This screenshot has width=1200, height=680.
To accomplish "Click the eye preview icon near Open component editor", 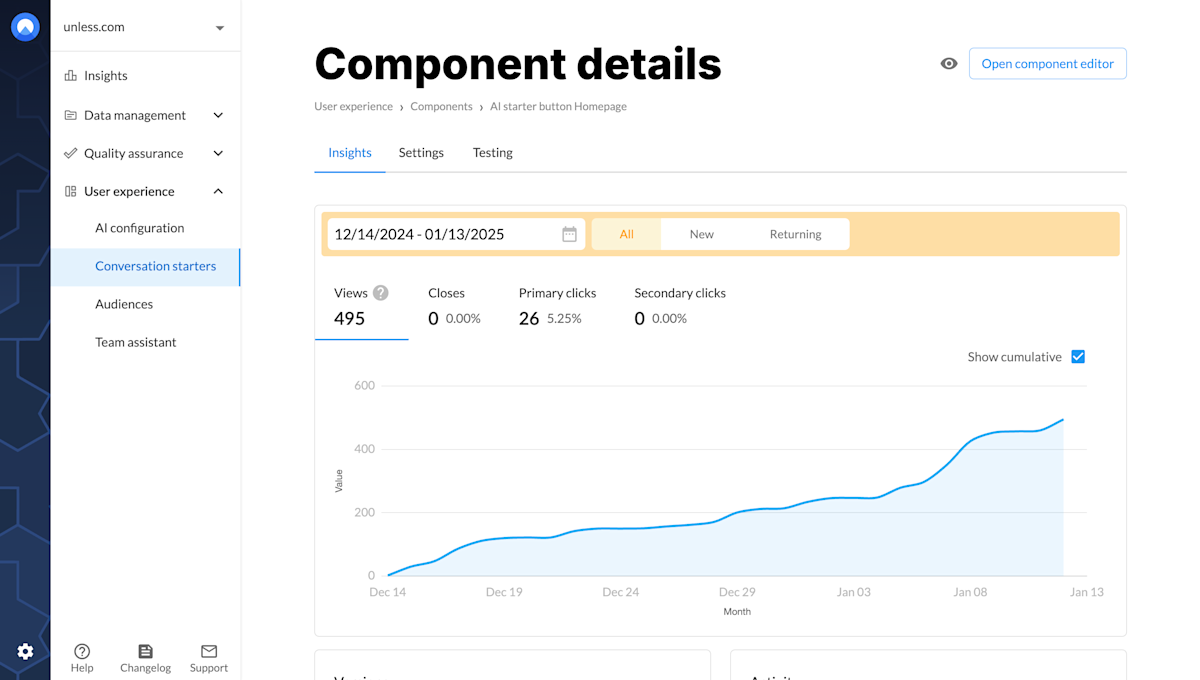I will click(x=948, y=63).
